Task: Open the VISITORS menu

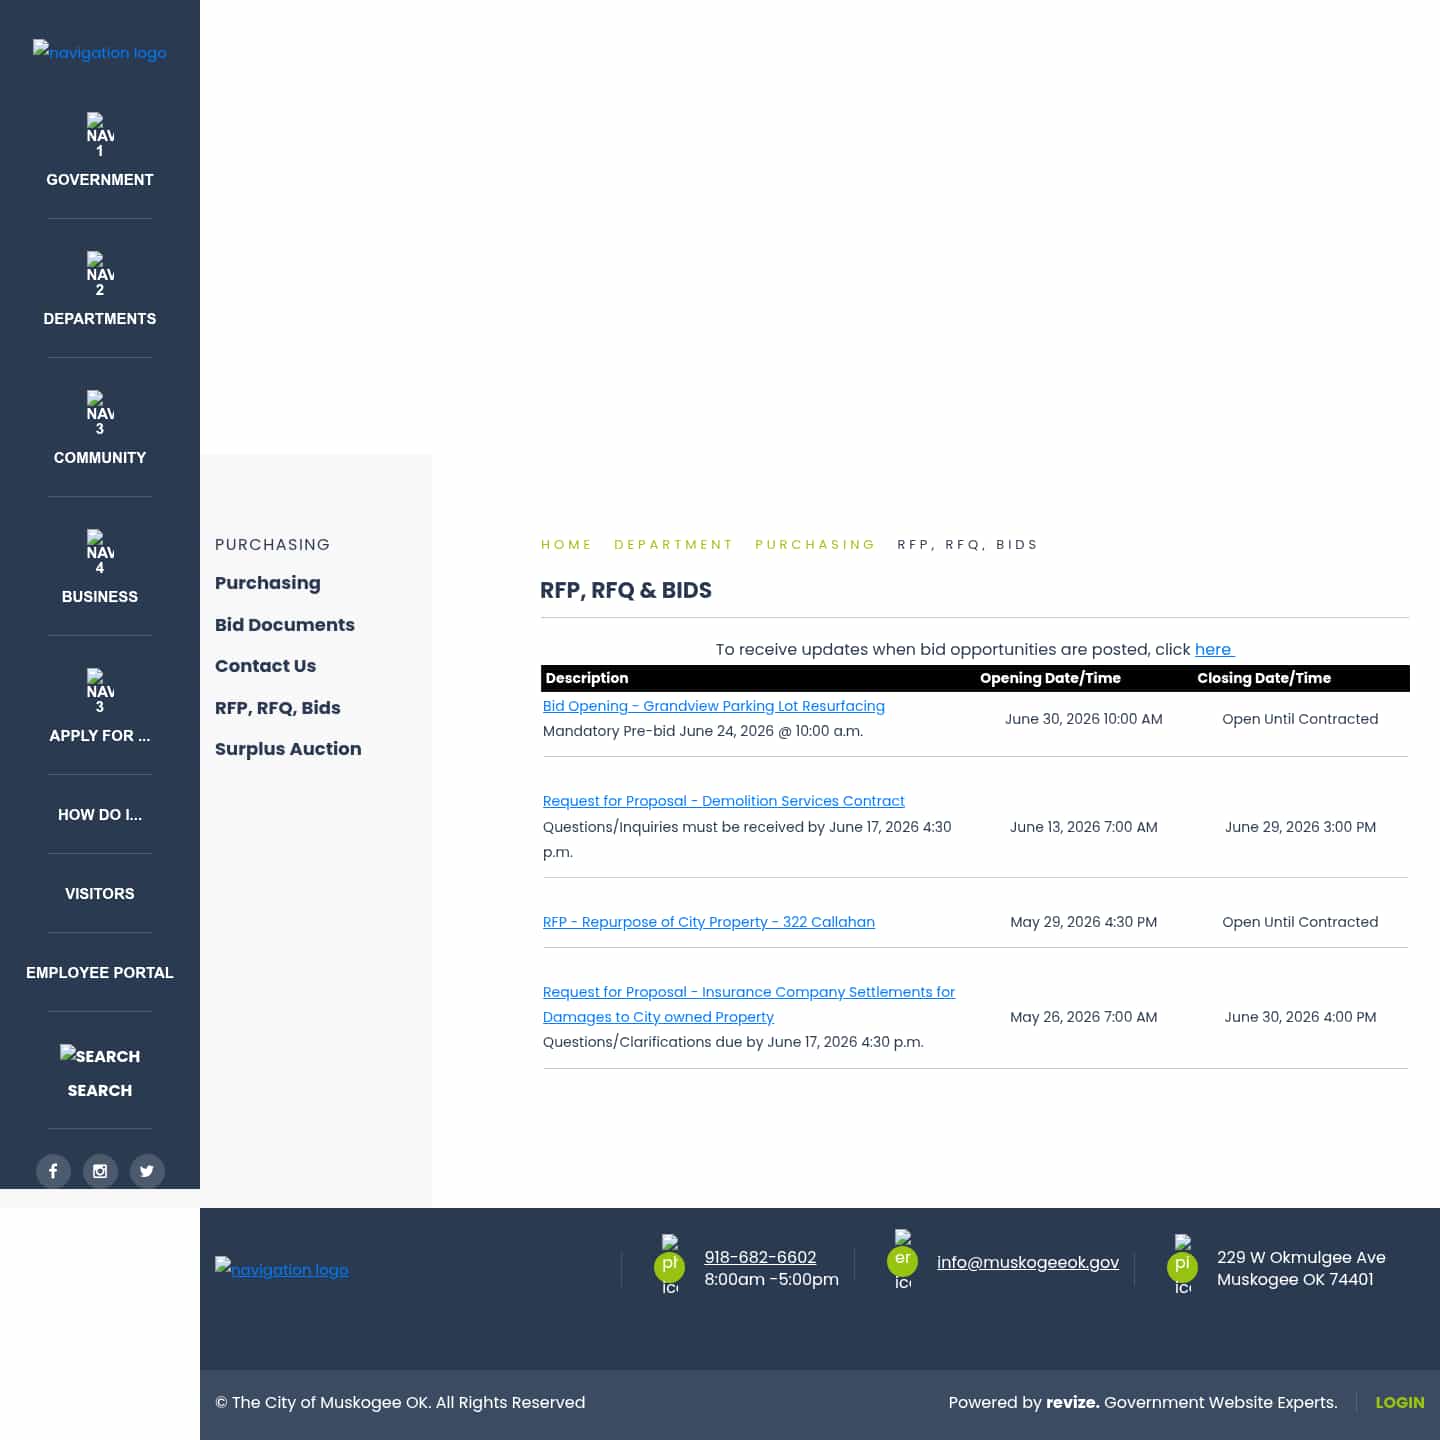Action: pyautogui.click(x=100, y=894)
